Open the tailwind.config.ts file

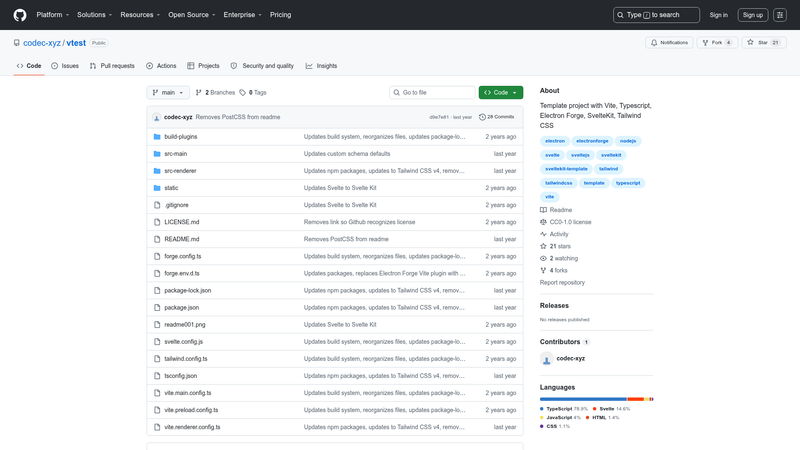pyautogui.click(x=186, y=359)
